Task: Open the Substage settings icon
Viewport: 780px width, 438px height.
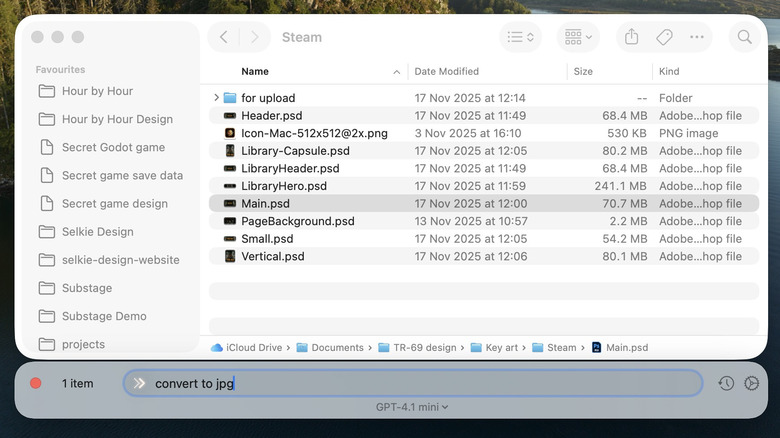Action: 751,383
